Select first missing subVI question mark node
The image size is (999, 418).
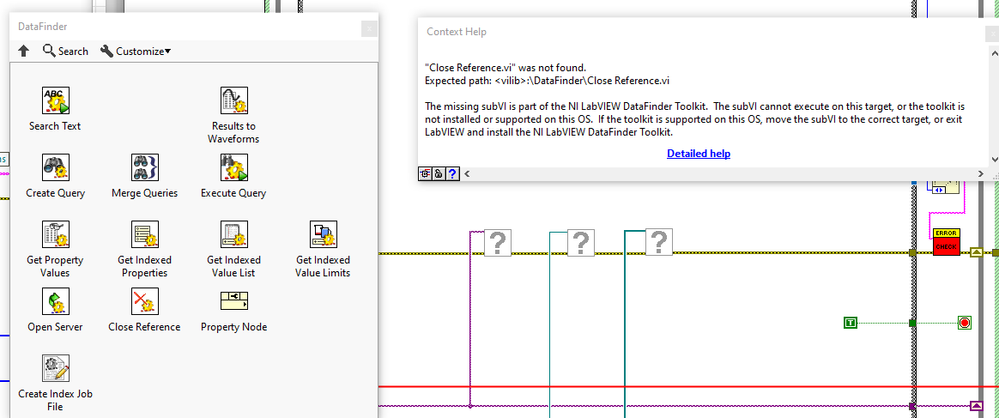pyautogui.click(x=498, y=243)
